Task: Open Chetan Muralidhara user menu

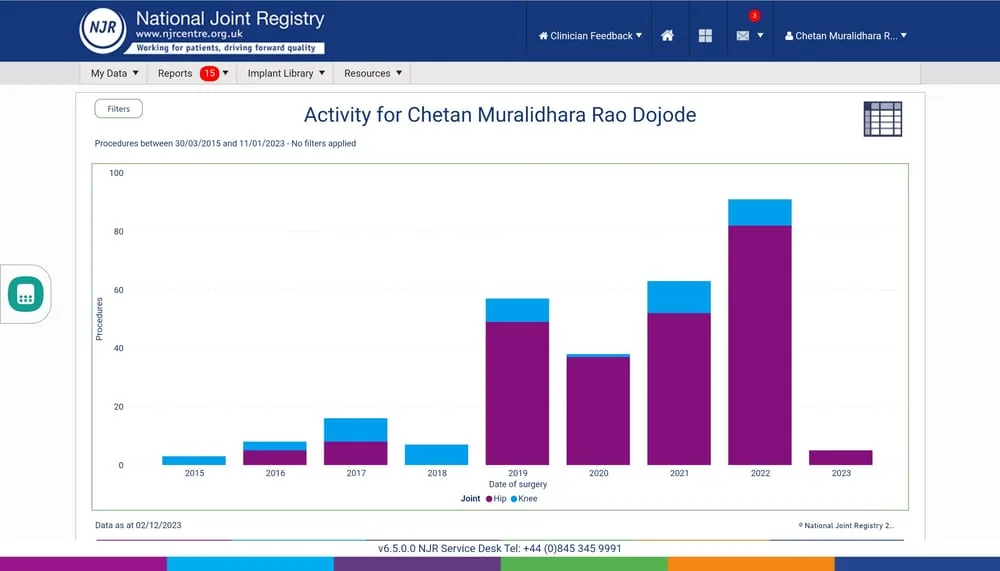Action: tap(846, 36)
